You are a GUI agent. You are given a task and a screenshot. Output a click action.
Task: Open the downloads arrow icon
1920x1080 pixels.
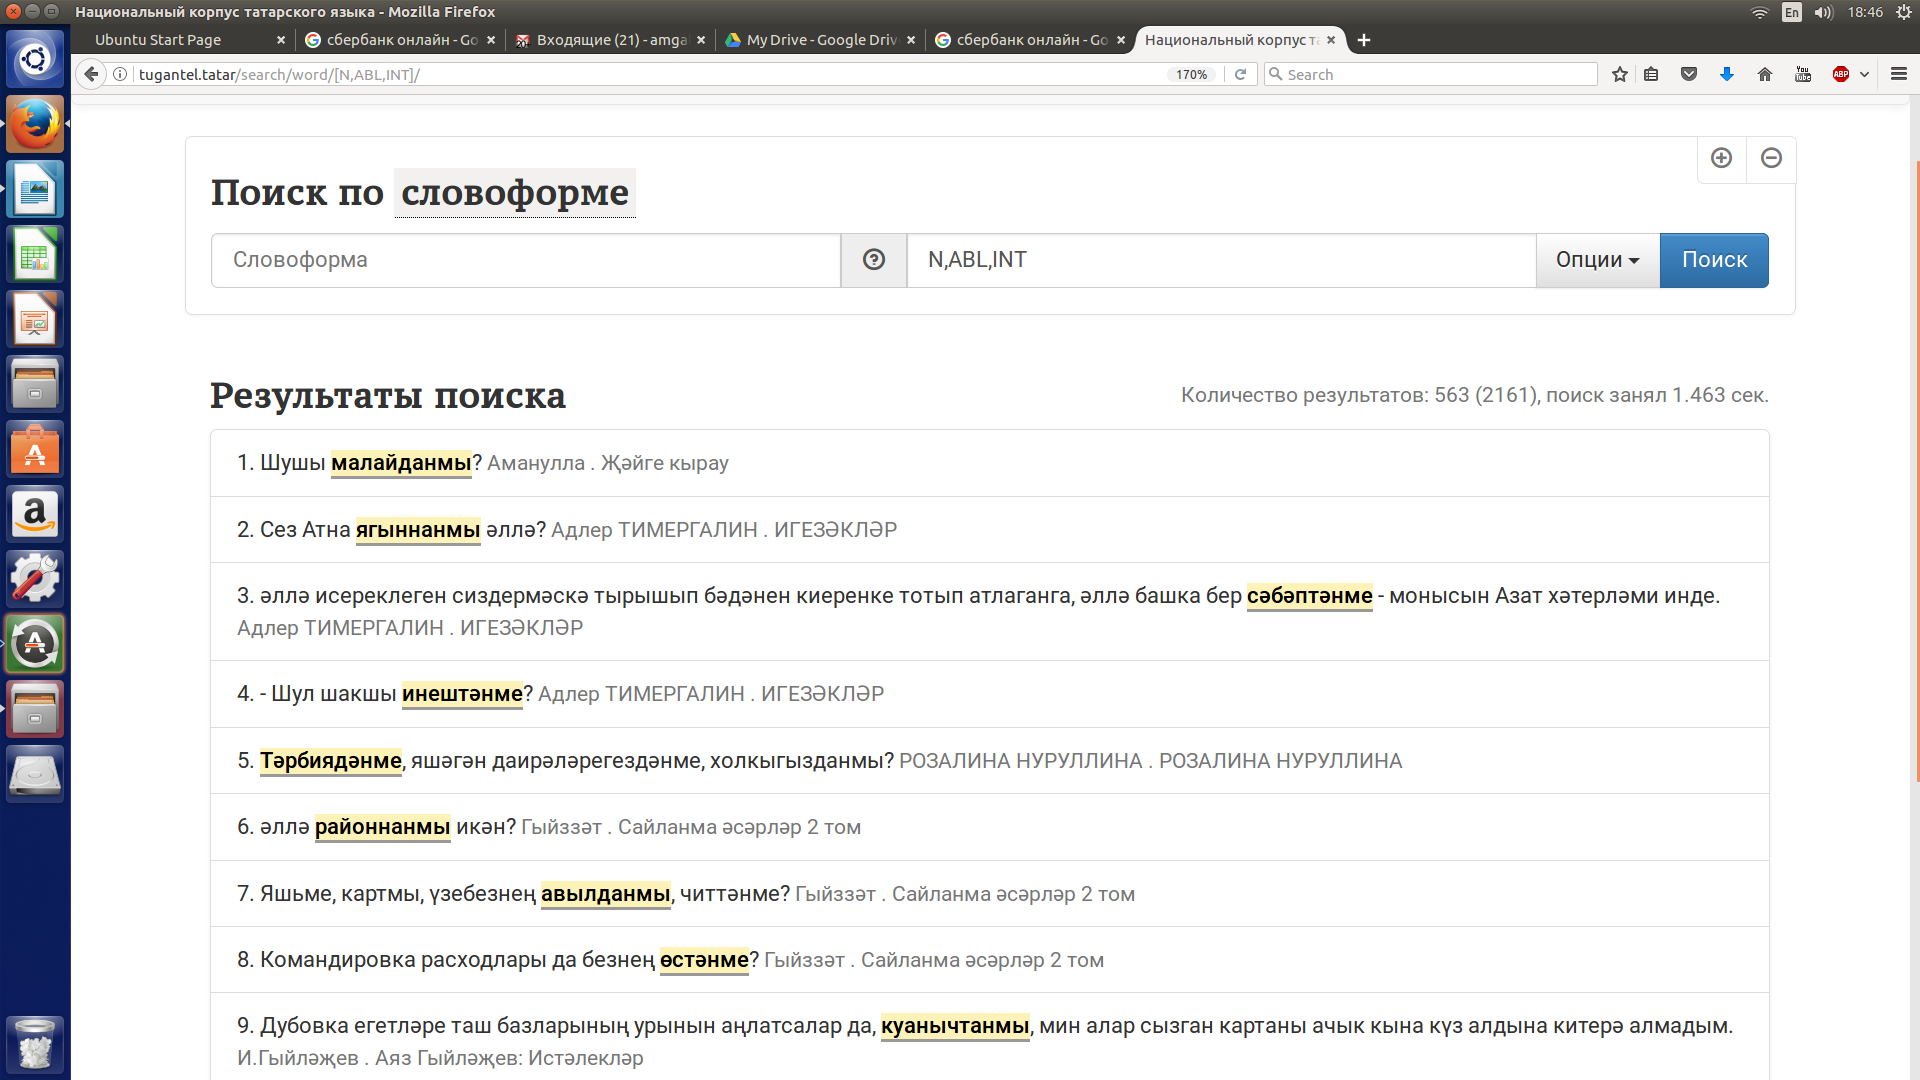tap(1727, 74)
